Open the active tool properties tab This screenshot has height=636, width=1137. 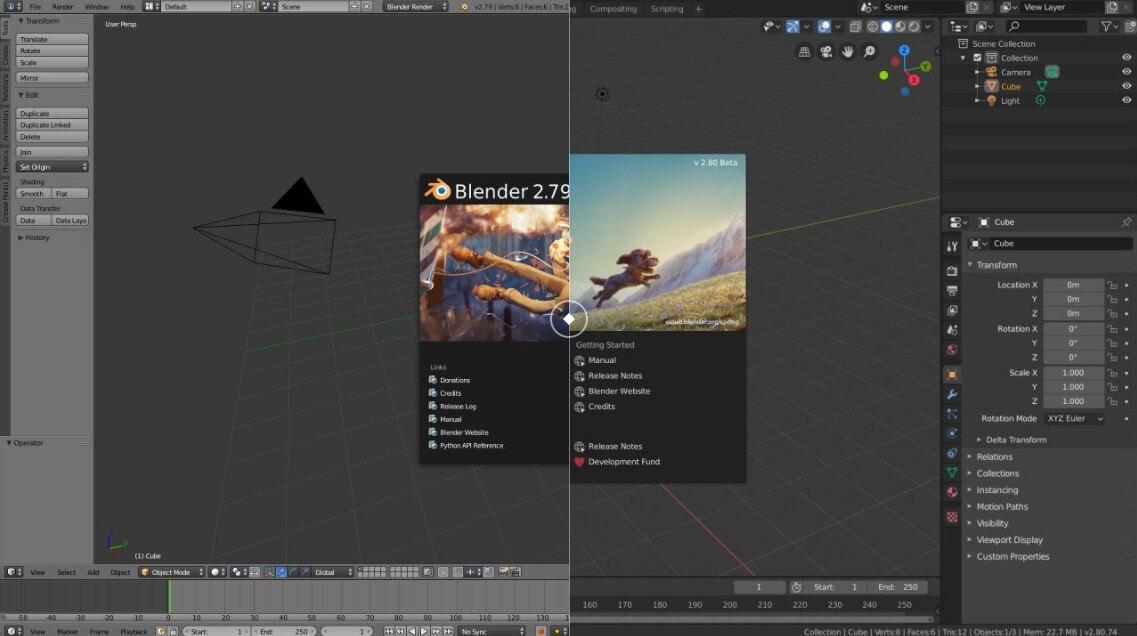click(x=952, y=247)
